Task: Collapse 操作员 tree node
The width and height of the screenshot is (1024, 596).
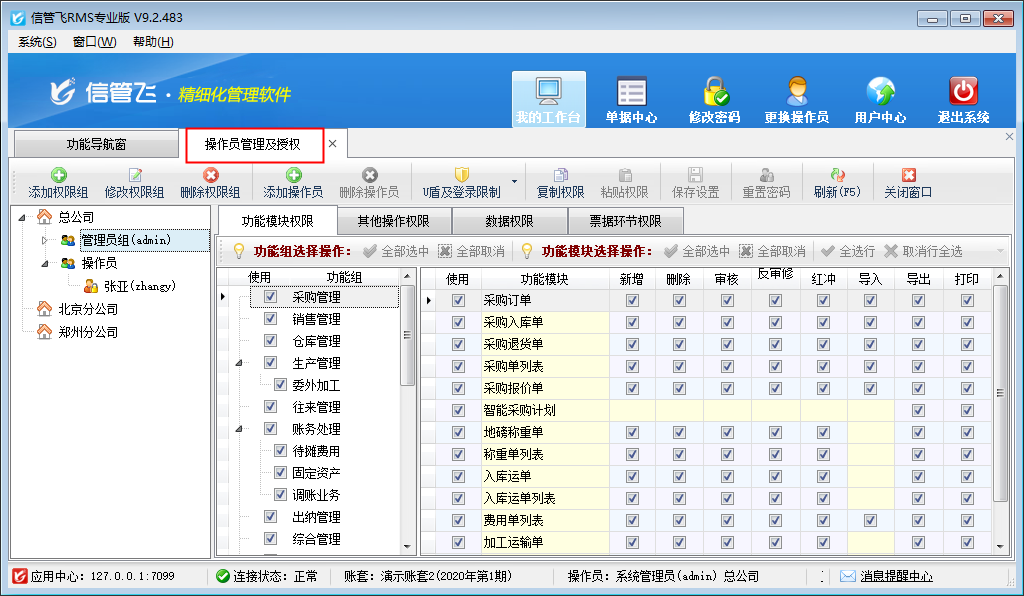Action: coord(44,263)
